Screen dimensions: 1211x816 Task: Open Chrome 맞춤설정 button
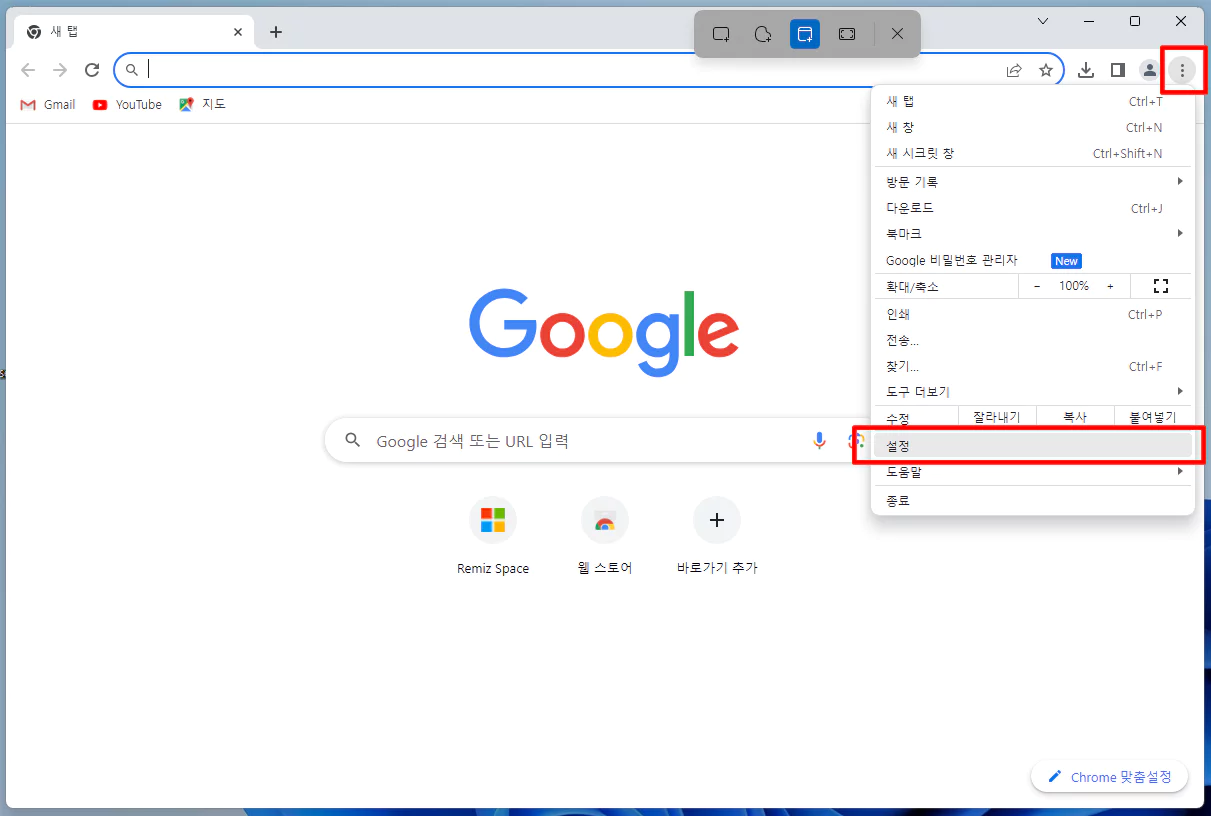[x=1109, y=777]
